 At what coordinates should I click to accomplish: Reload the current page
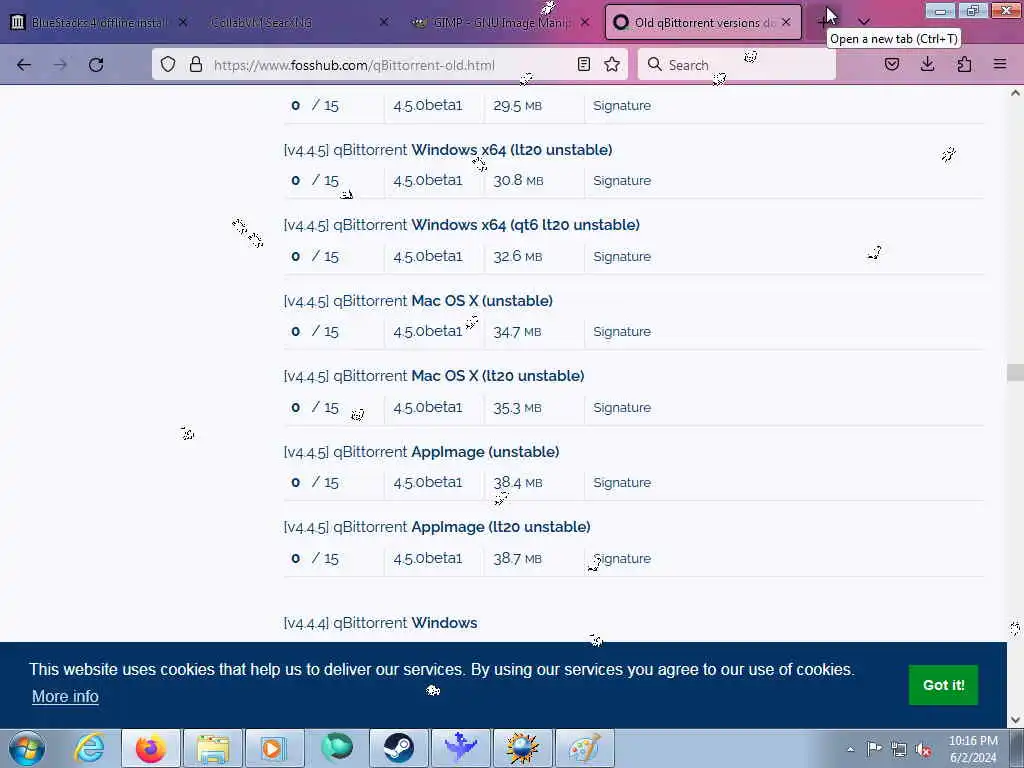click(x=96, y=65)
